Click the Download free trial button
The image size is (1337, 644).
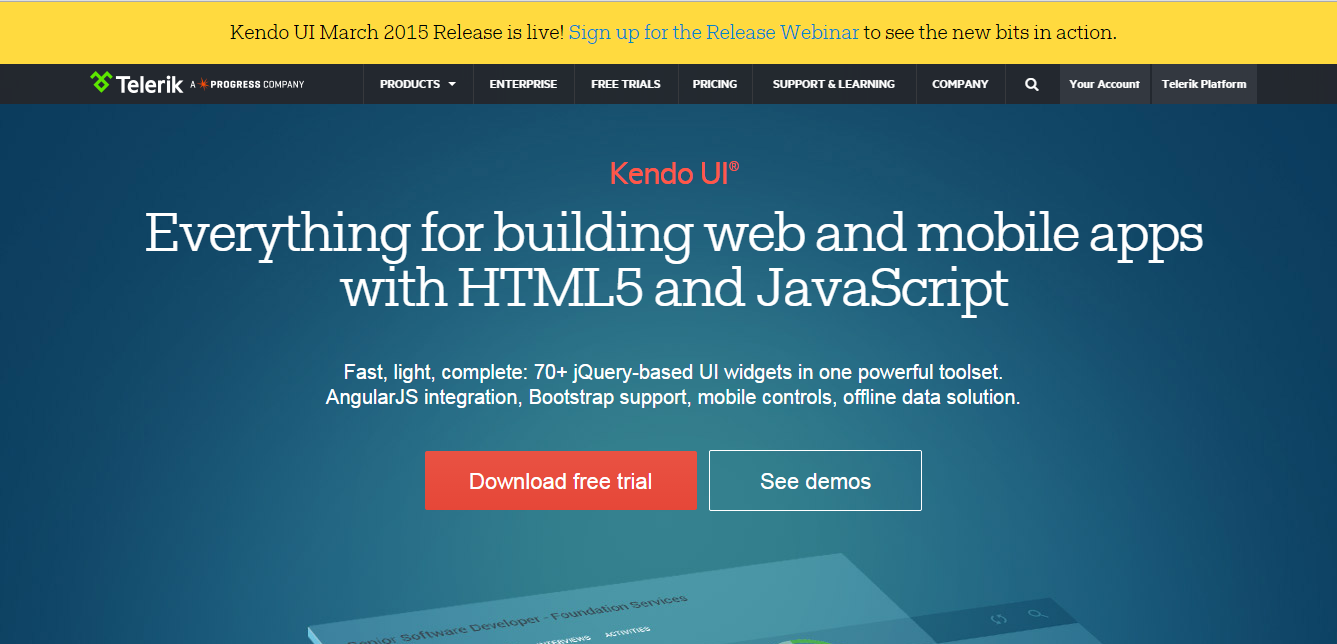tap(561, 481)
